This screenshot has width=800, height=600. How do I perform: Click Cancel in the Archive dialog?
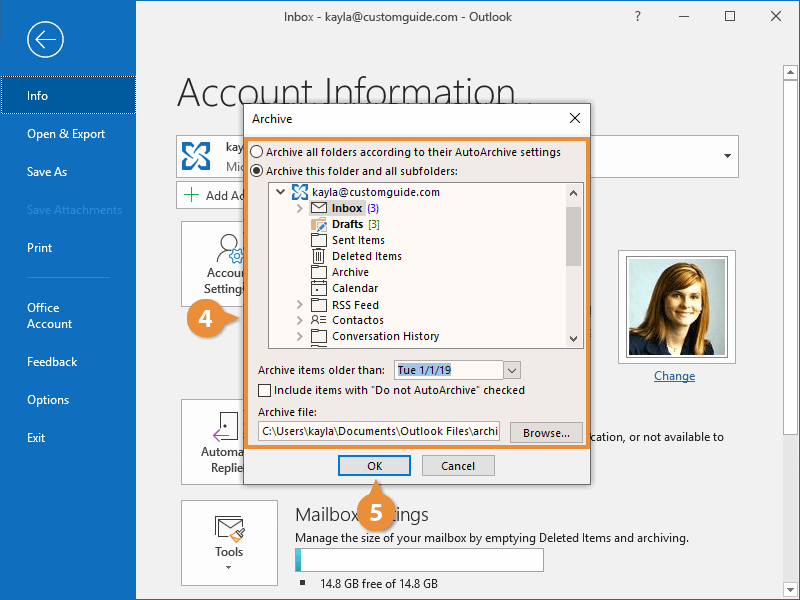458,466
